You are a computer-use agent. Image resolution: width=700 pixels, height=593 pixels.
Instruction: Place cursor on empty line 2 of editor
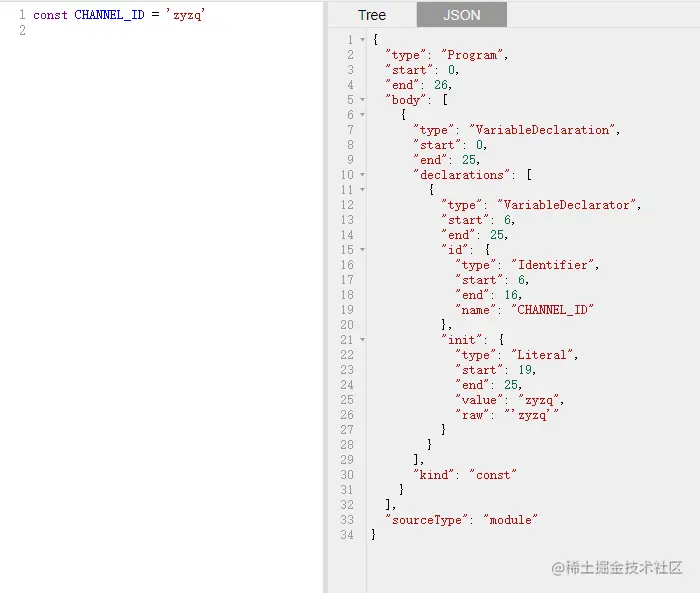coord(174,30)
